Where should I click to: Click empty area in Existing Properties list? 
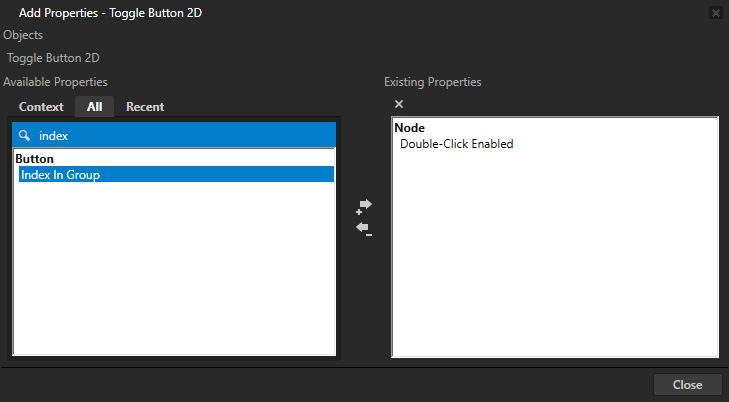pos(555,260)
